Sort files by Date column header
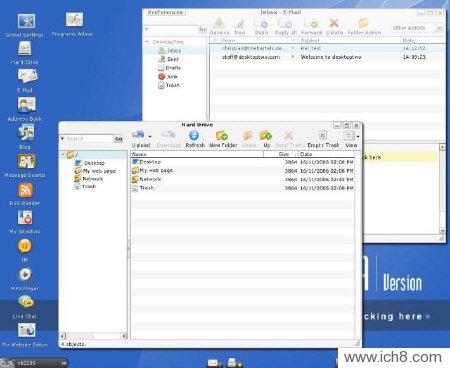The width and height of the screenshot is (450, 368). tap(327, 154)
